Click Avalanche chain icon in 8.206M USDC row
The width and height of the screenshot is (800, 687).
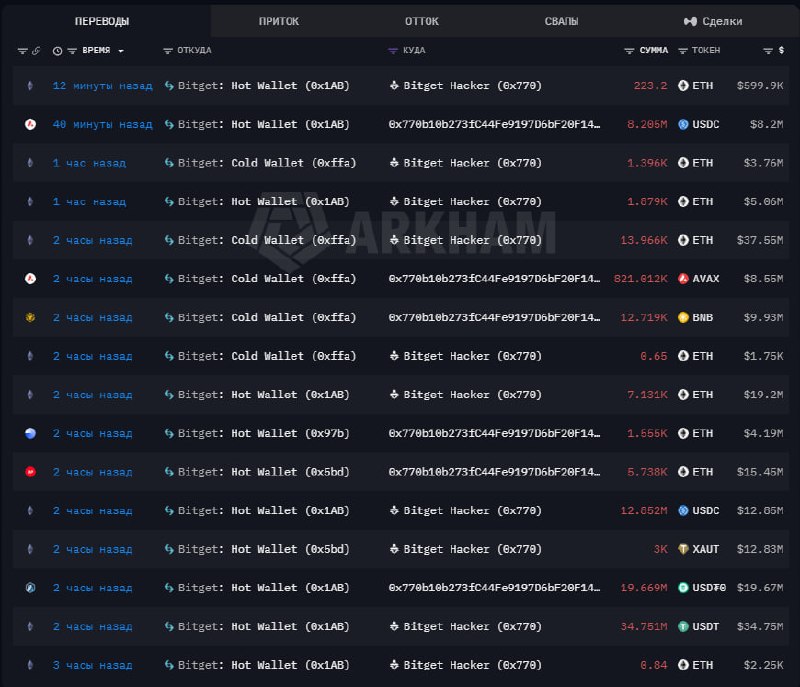30,124
